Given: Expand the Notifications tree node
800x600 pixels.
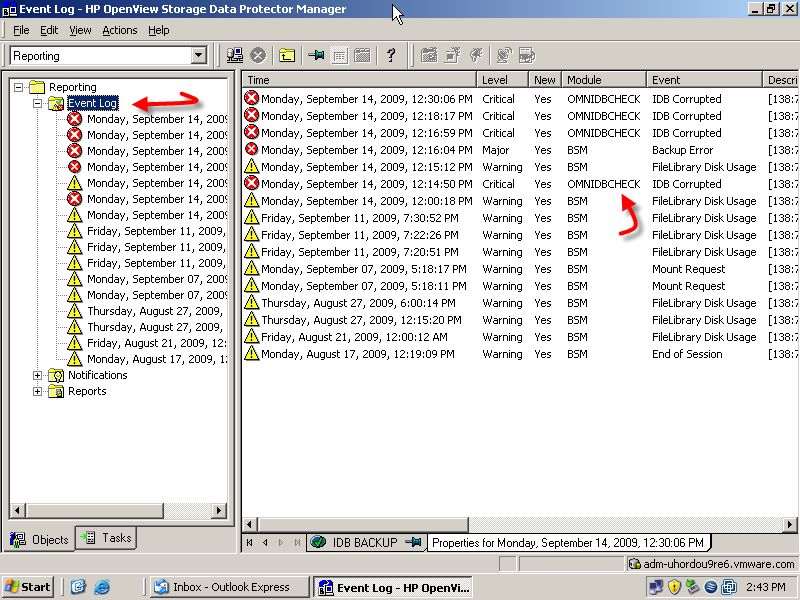Looking at the screenshot, I should point(37,376).
